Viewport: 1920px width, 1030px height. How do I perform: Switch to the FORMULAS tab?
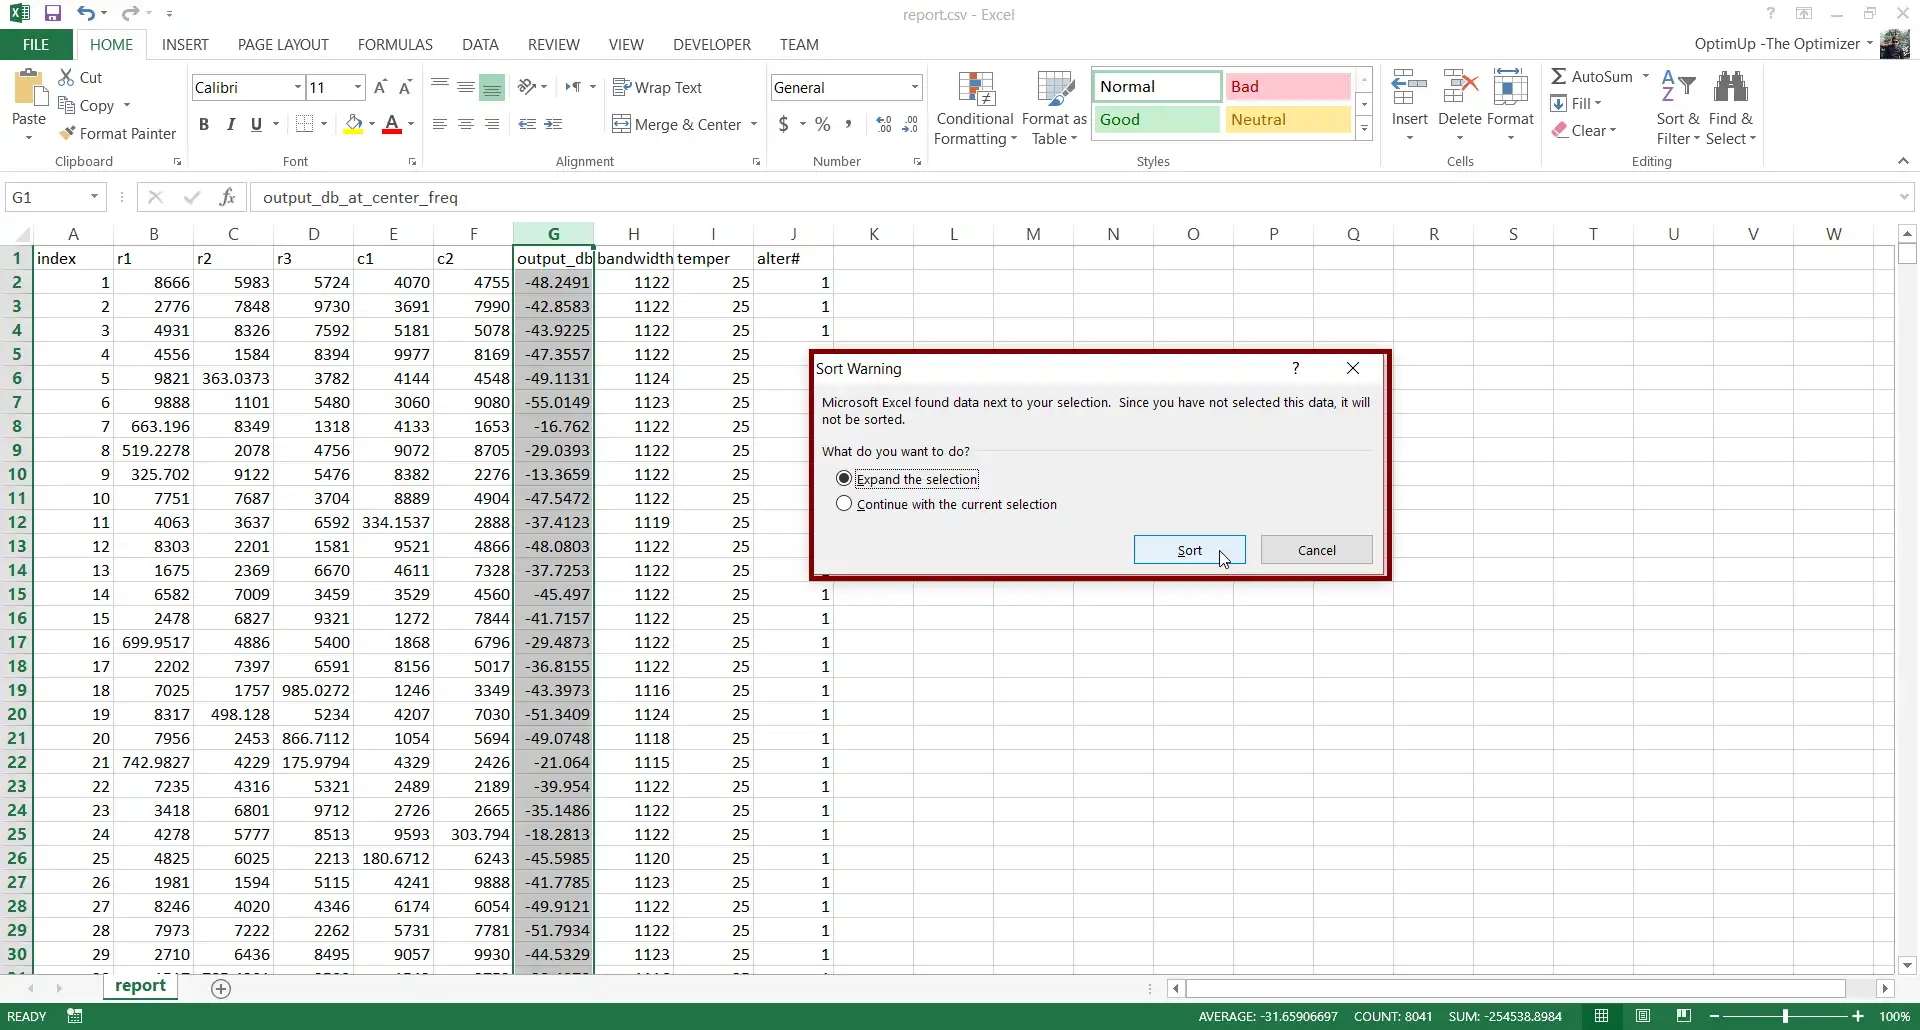click(395, 44)
